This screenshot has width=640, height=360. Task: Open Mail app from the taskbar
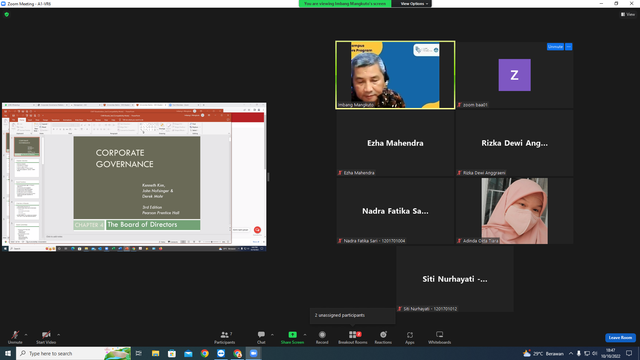click(x=188, y=353)
